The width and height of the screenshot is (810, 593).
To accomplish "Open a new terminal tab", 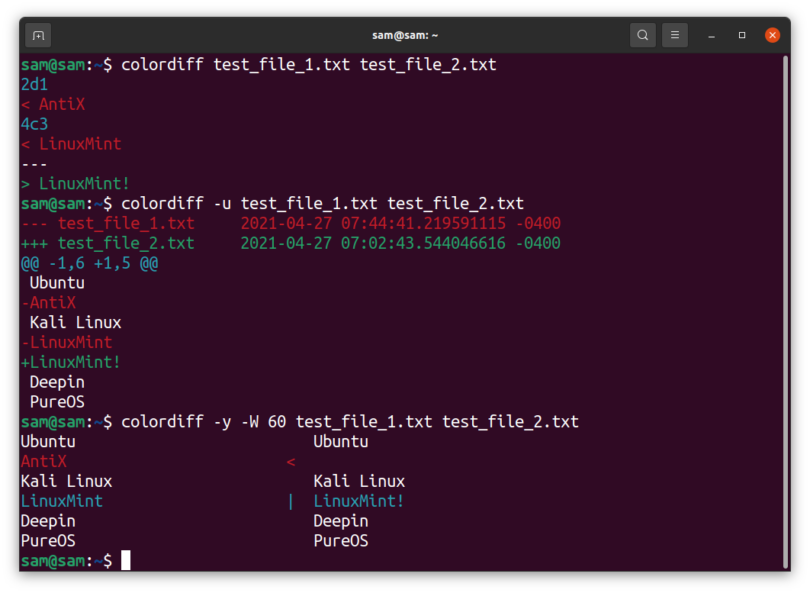I will pyautogui.click(x=38, y=34).
